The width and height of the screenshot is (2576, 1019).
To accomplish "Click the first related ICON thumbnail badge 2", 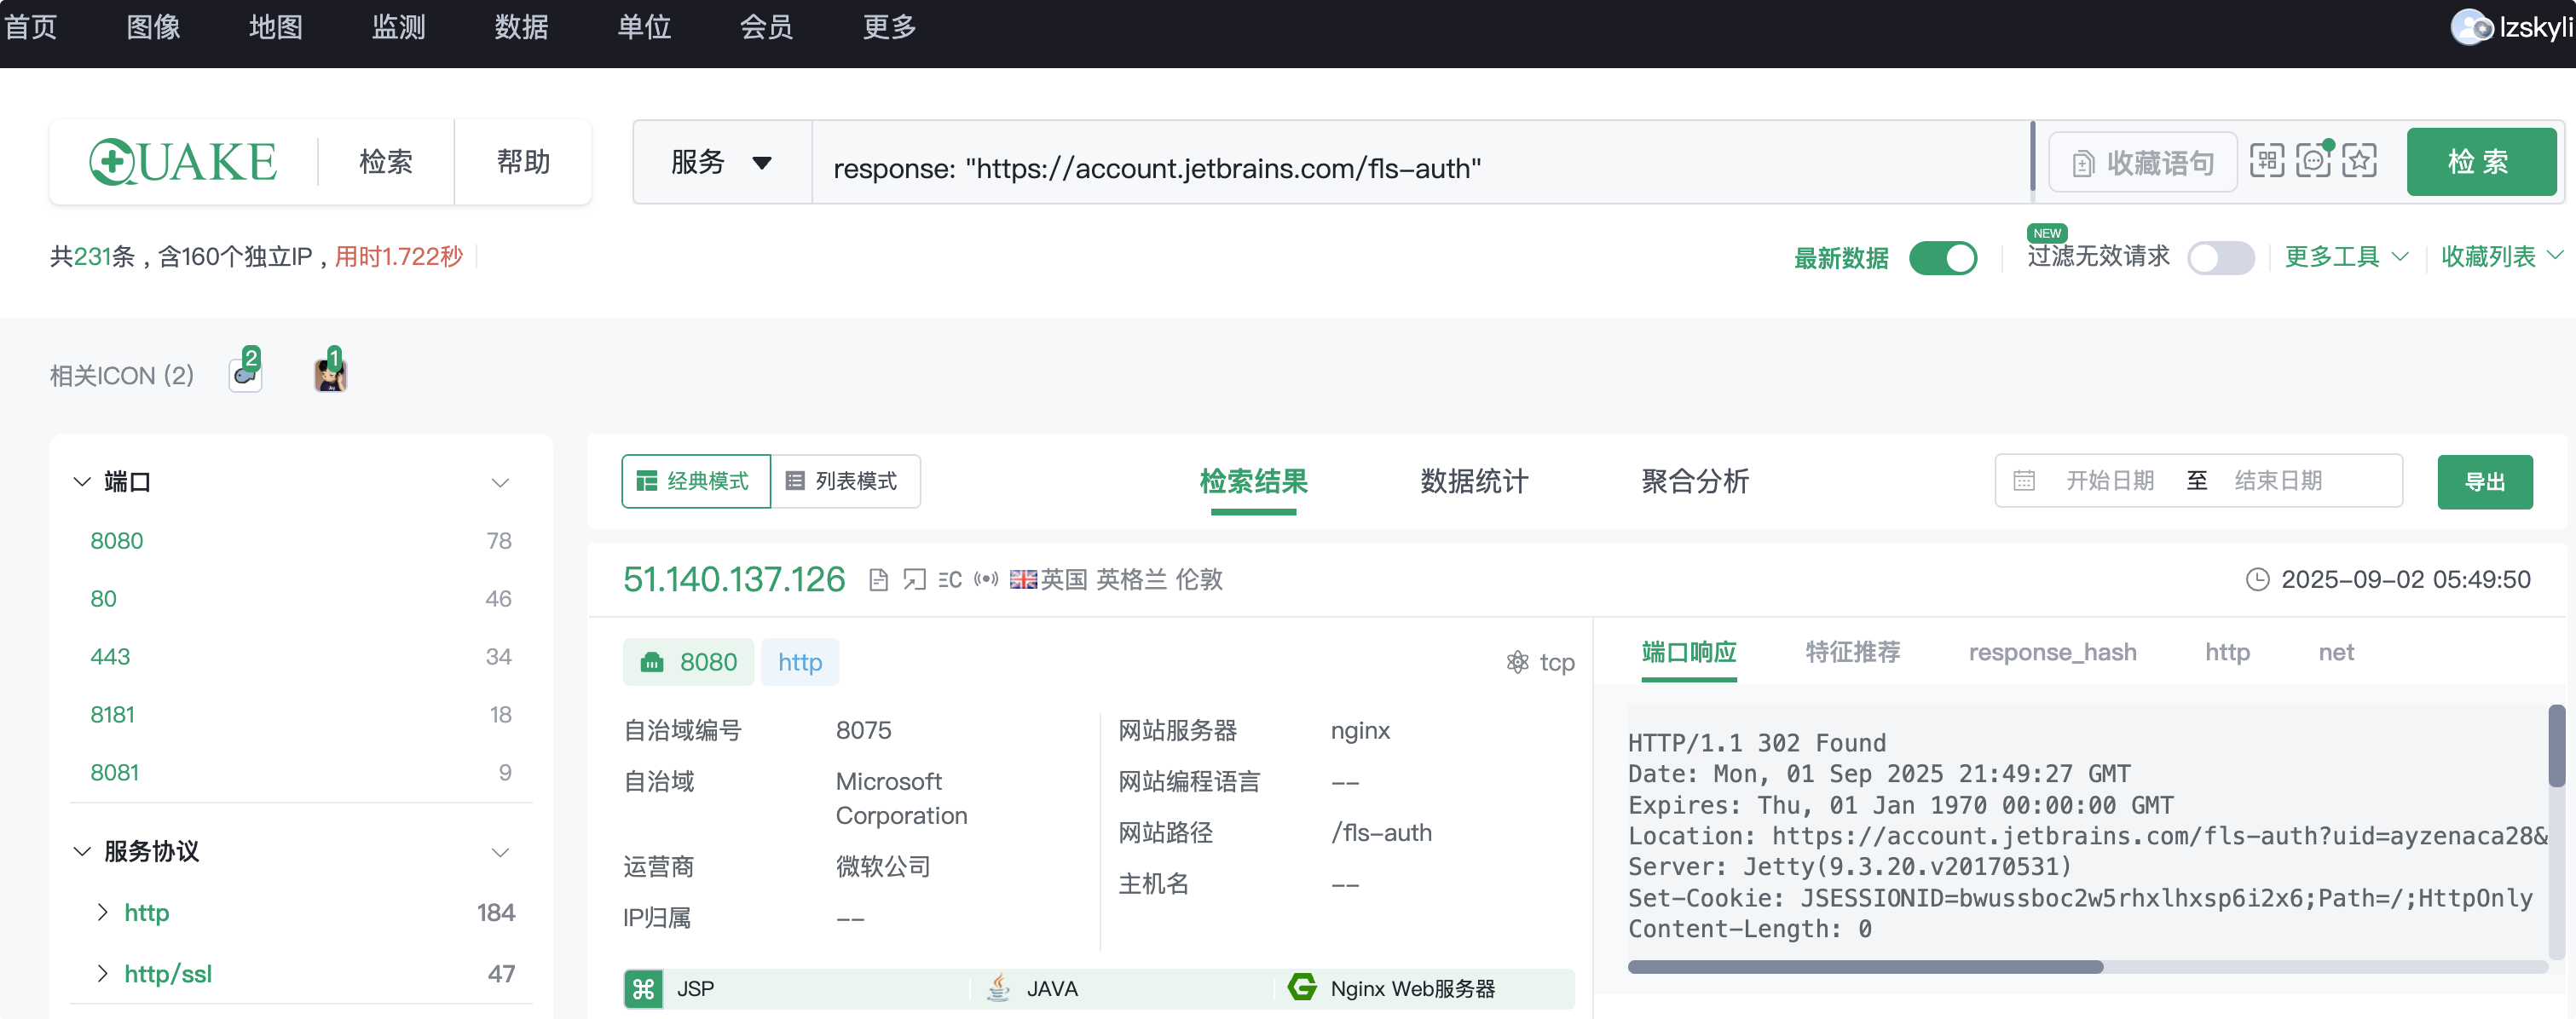I will point(245,374).
